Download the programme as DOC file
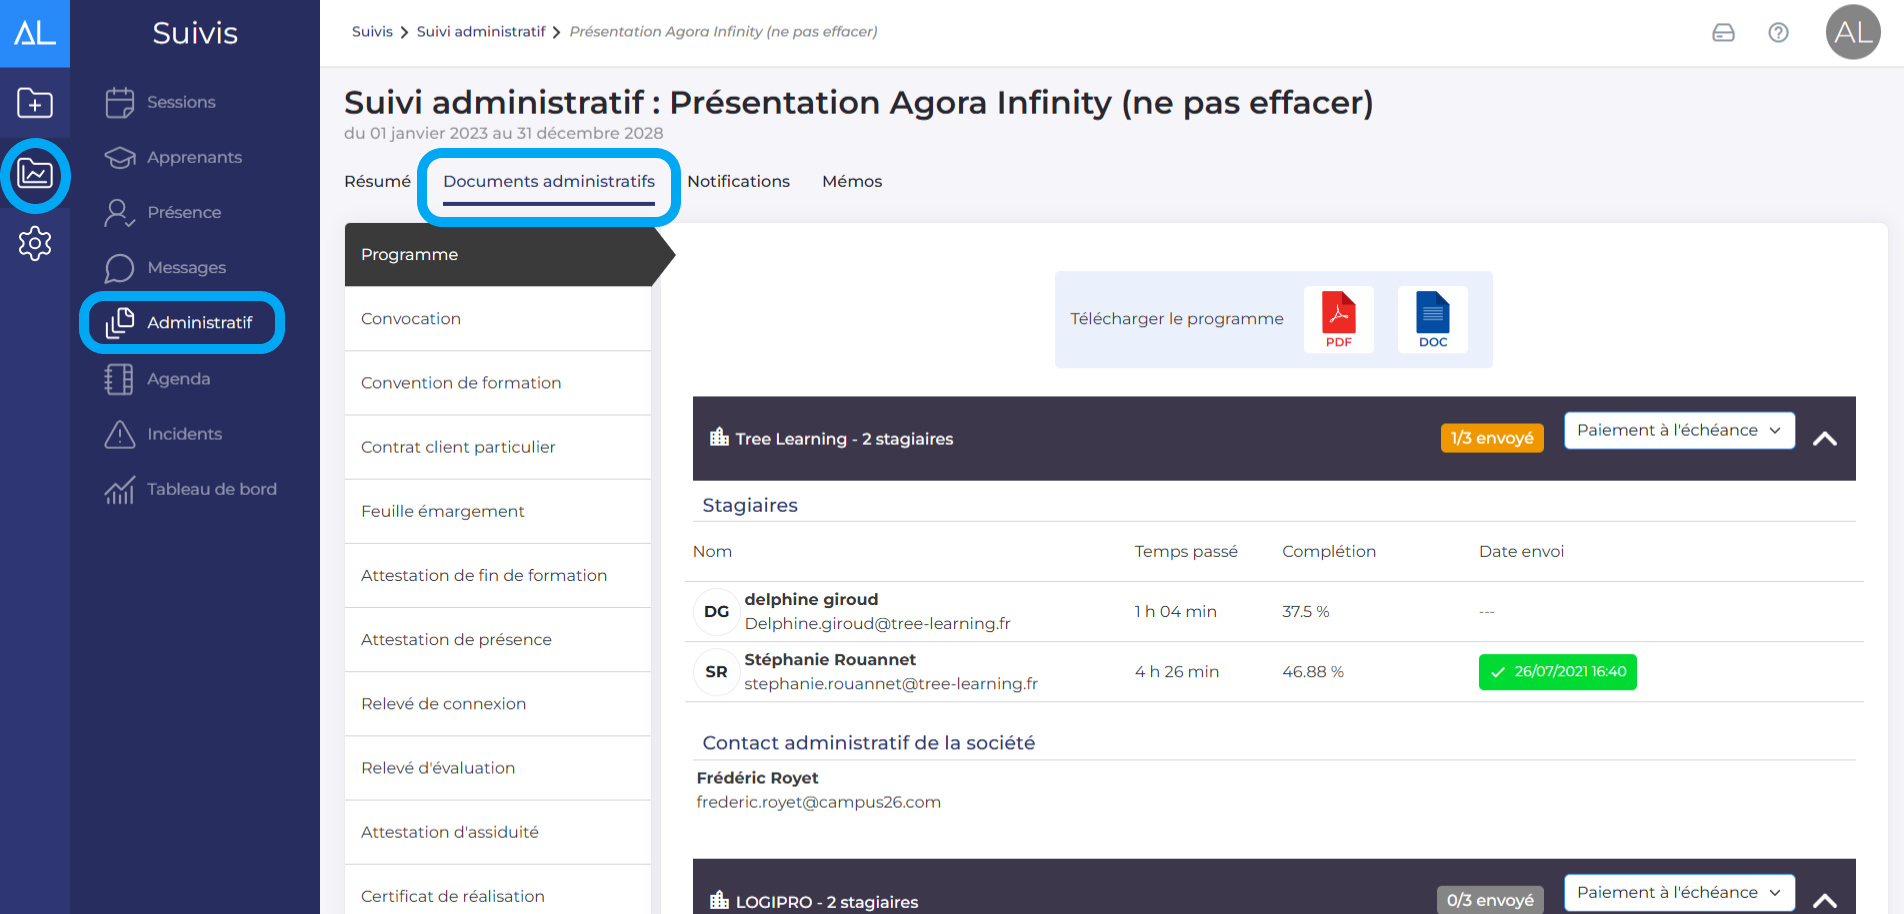Screen dimensions: 1904x914 pos(1432,319)
